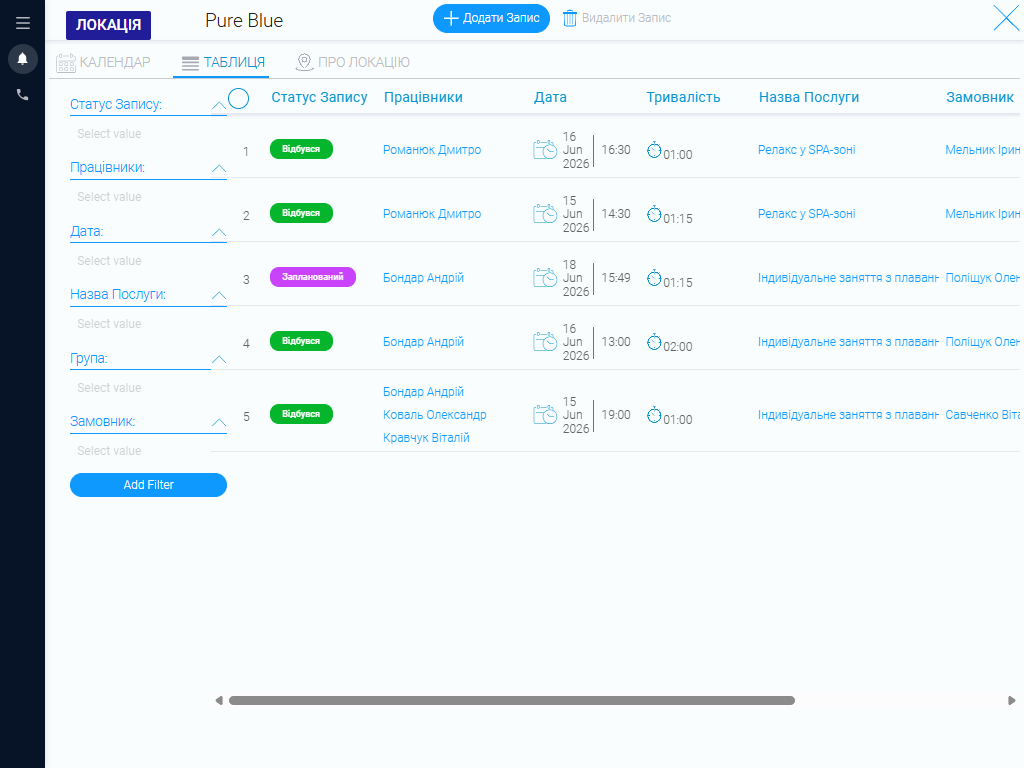Collapse the Статус Запису filter

[x=219, y=105]
